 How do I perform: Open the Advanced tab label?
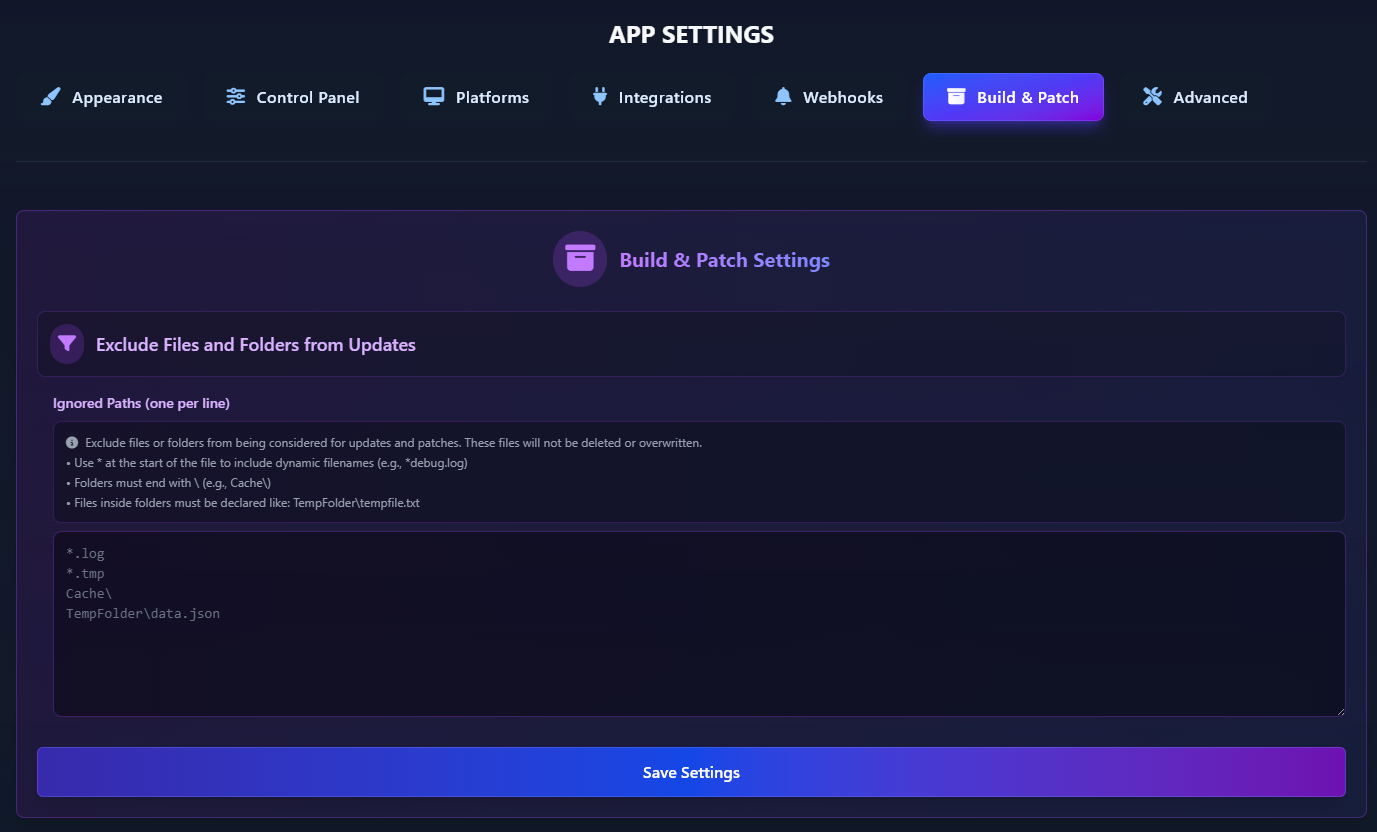click(x=1210, y=98)
